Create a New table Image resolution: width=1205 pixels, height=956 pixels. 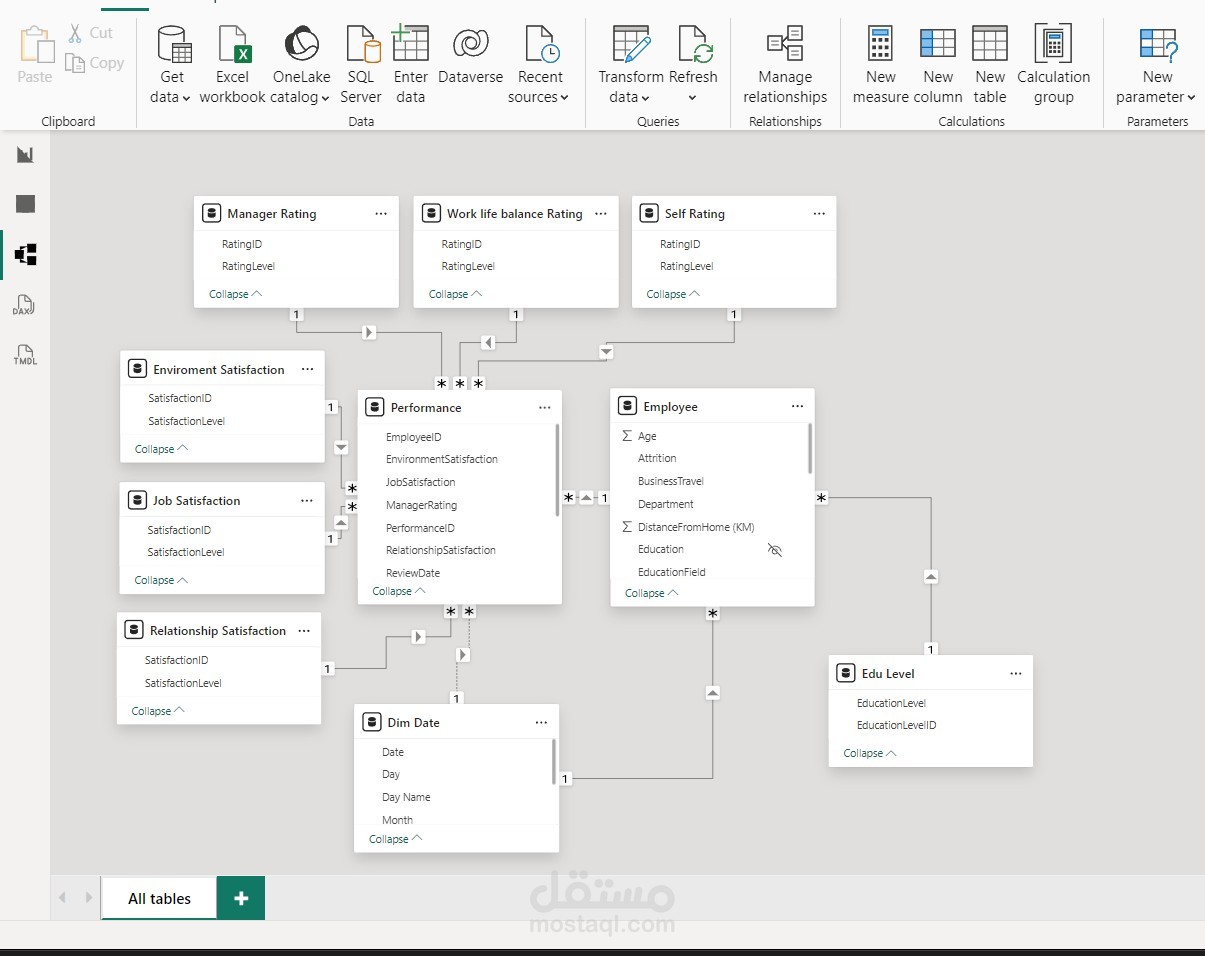990,66
